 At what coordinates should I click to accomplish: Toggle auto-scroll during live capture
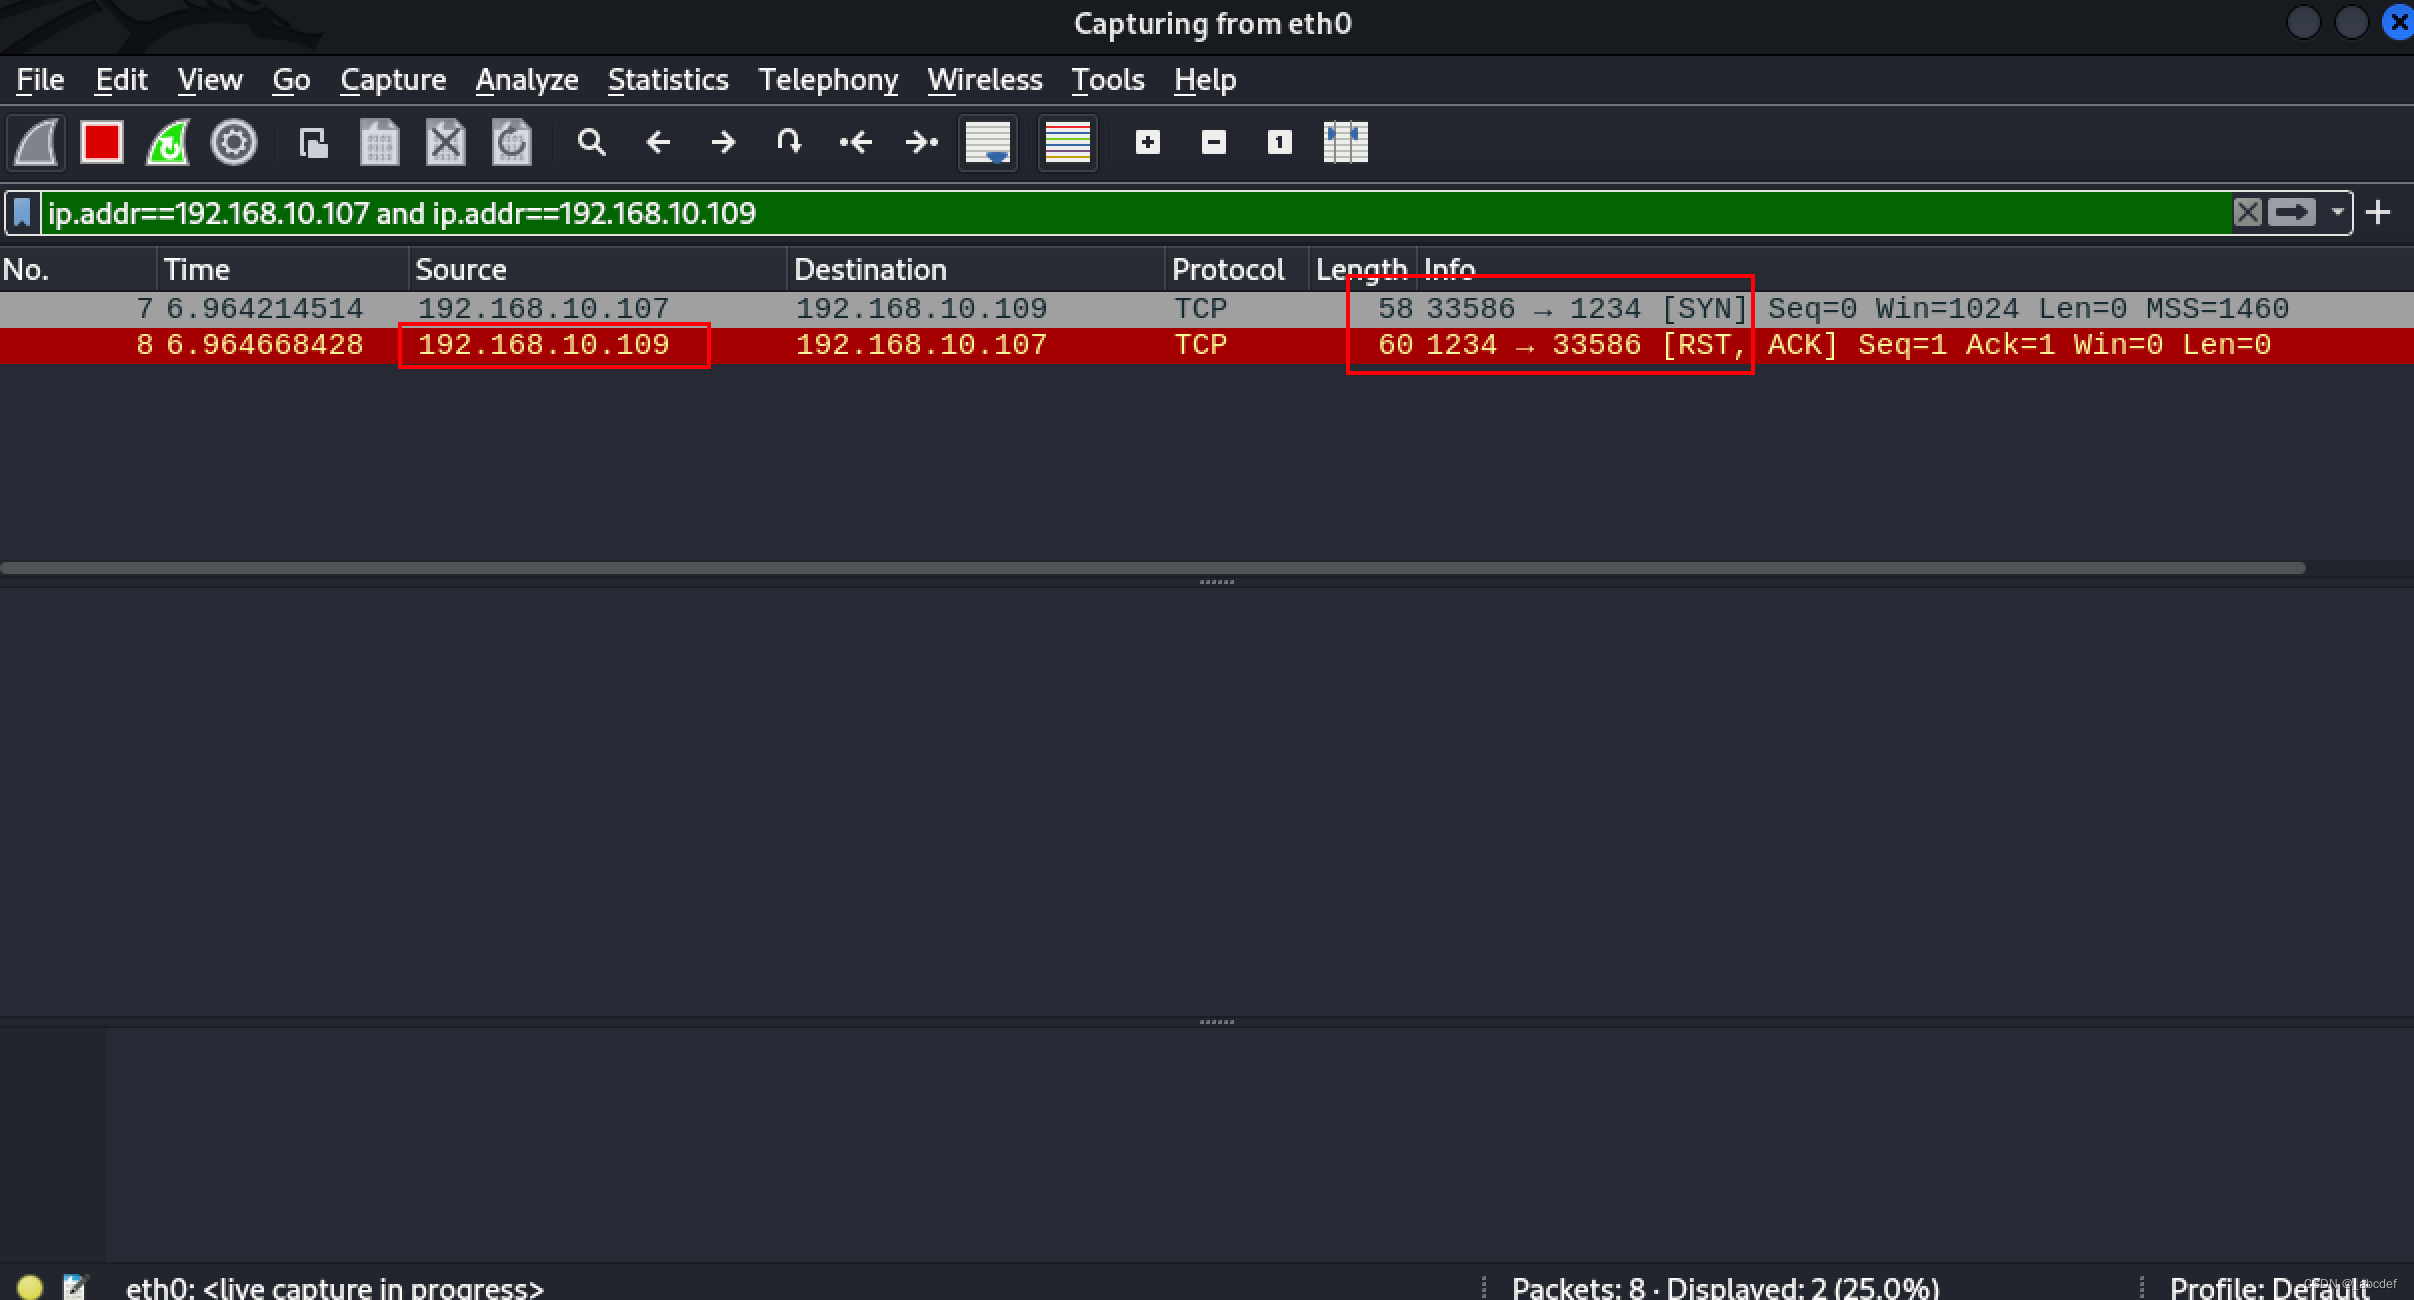click(x=988, y=143)
